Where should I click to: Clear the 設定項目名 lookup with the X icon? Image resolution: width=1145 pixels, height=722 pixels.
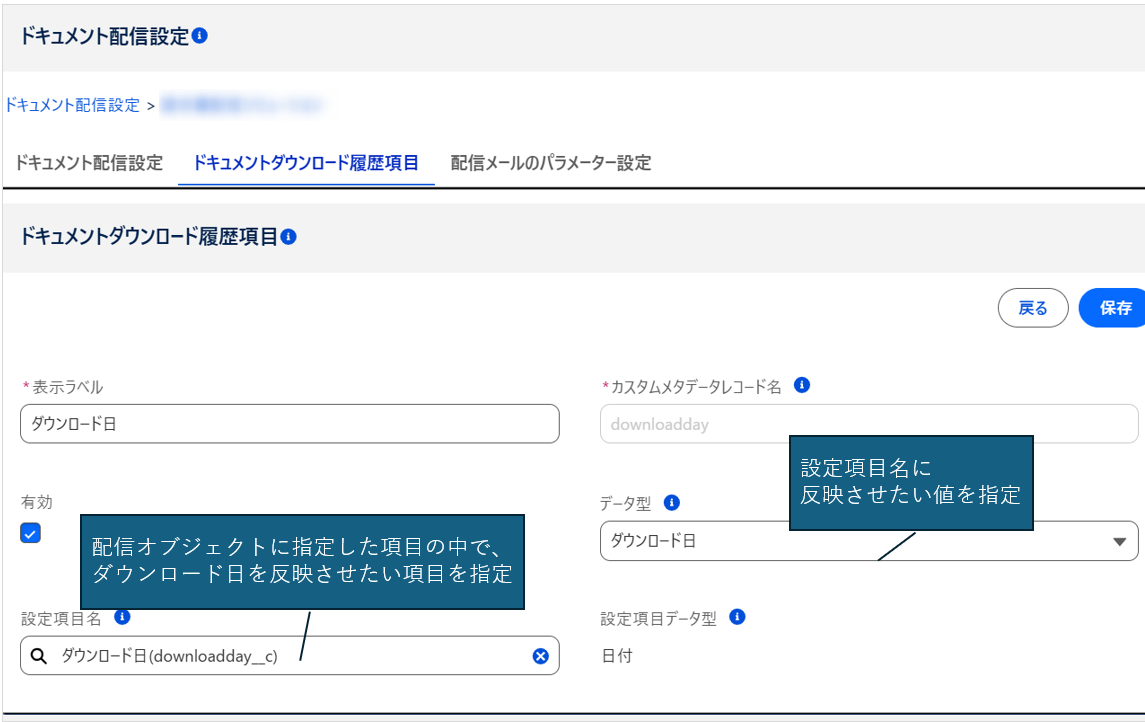click(540, 656)
